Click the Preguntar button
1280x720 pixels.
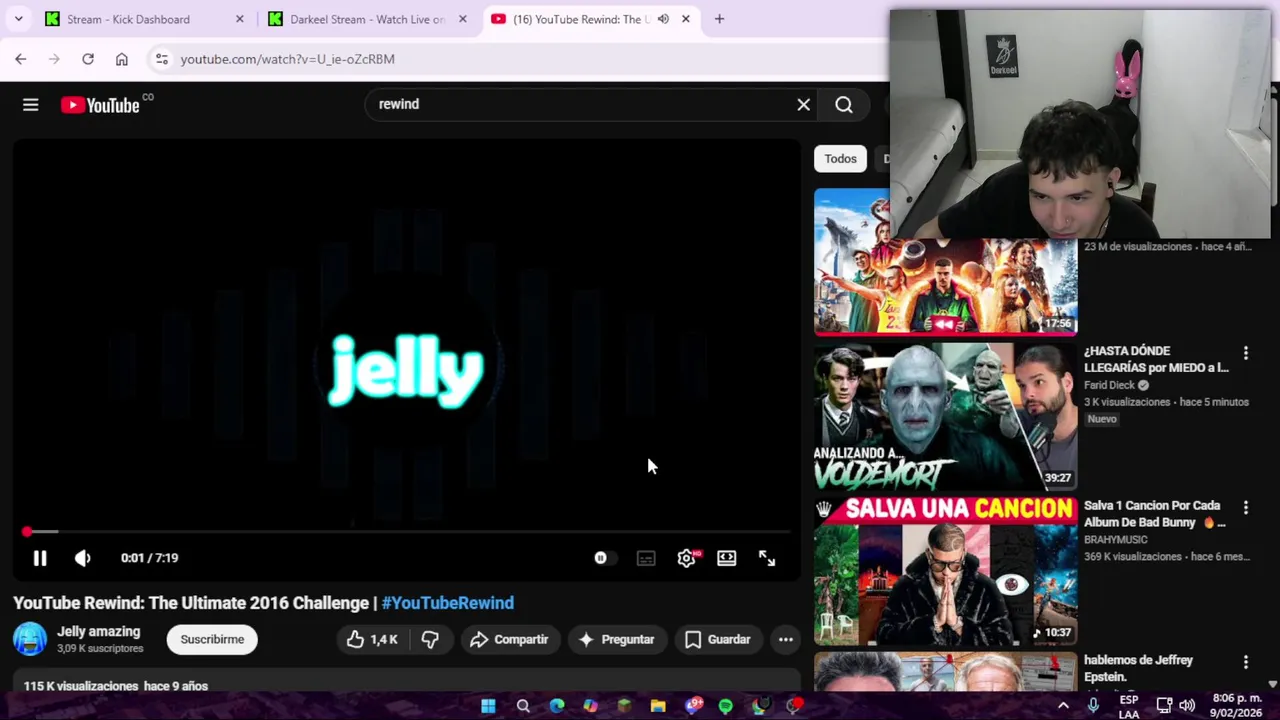point(616,639)
